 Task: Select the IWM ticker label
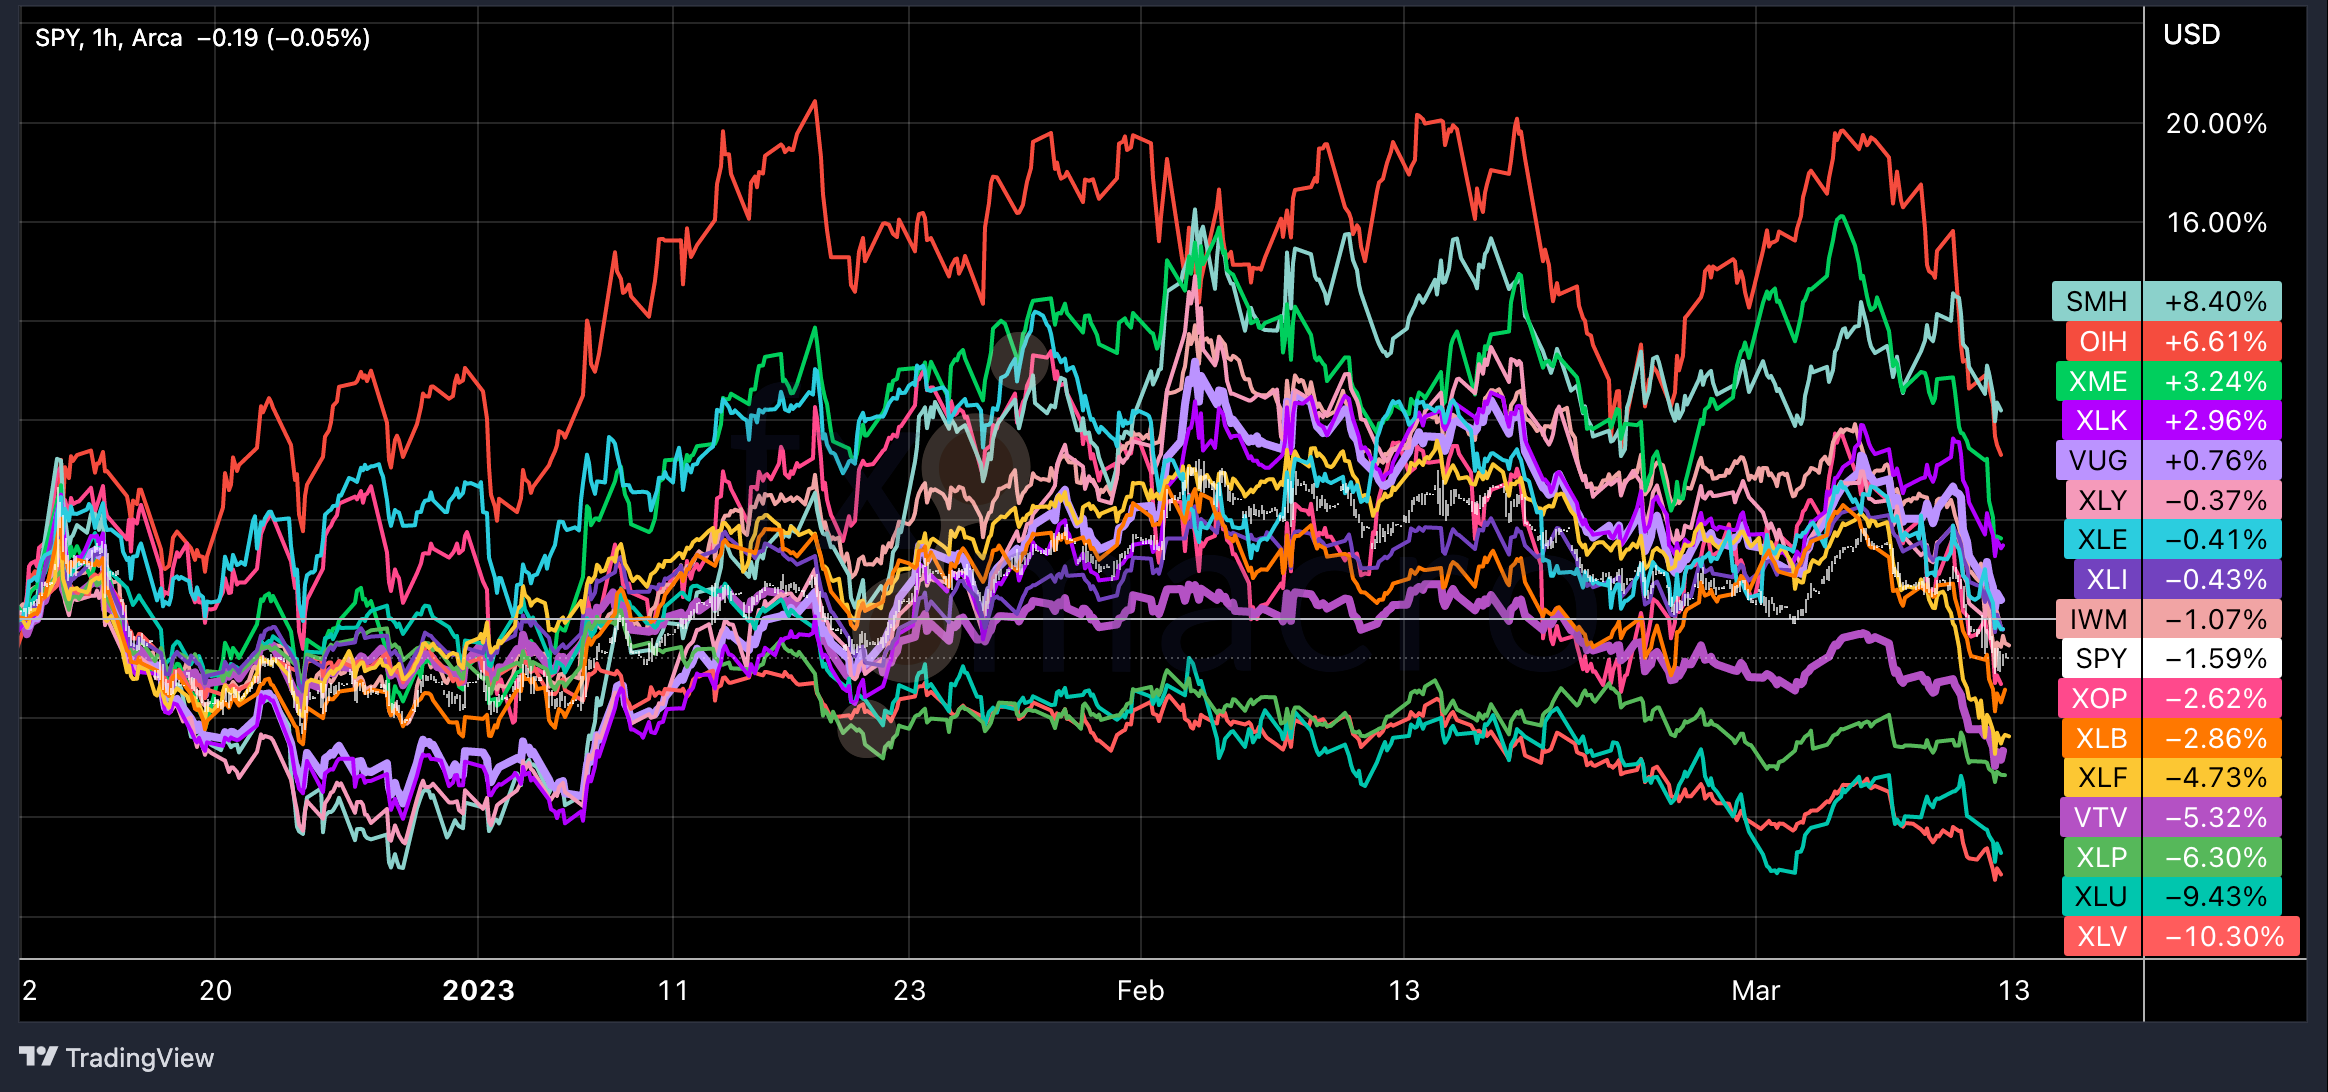pos(2098,619)
